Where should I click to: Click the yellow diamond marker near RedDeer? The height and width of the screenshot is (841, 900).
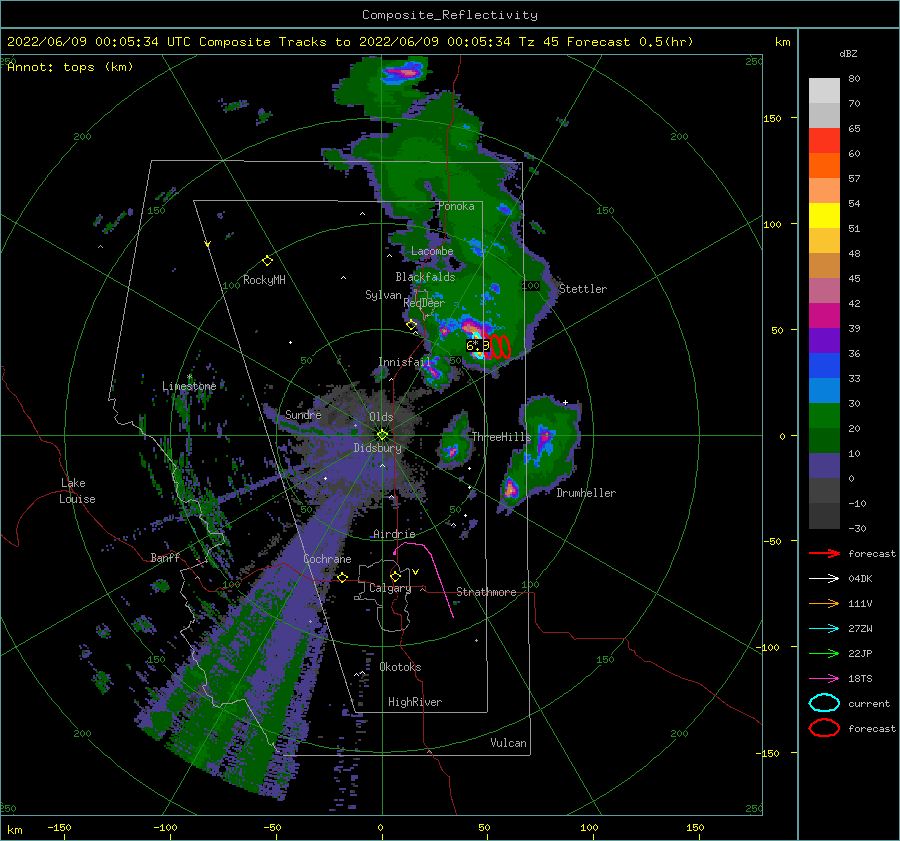411,325
